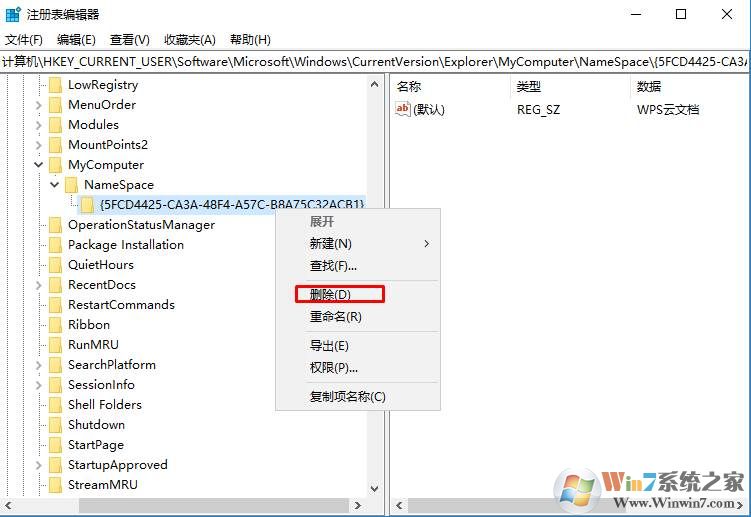
Task: Click the RunMRU folder icon
Action: pyautogui.click(x=56, y=345)
